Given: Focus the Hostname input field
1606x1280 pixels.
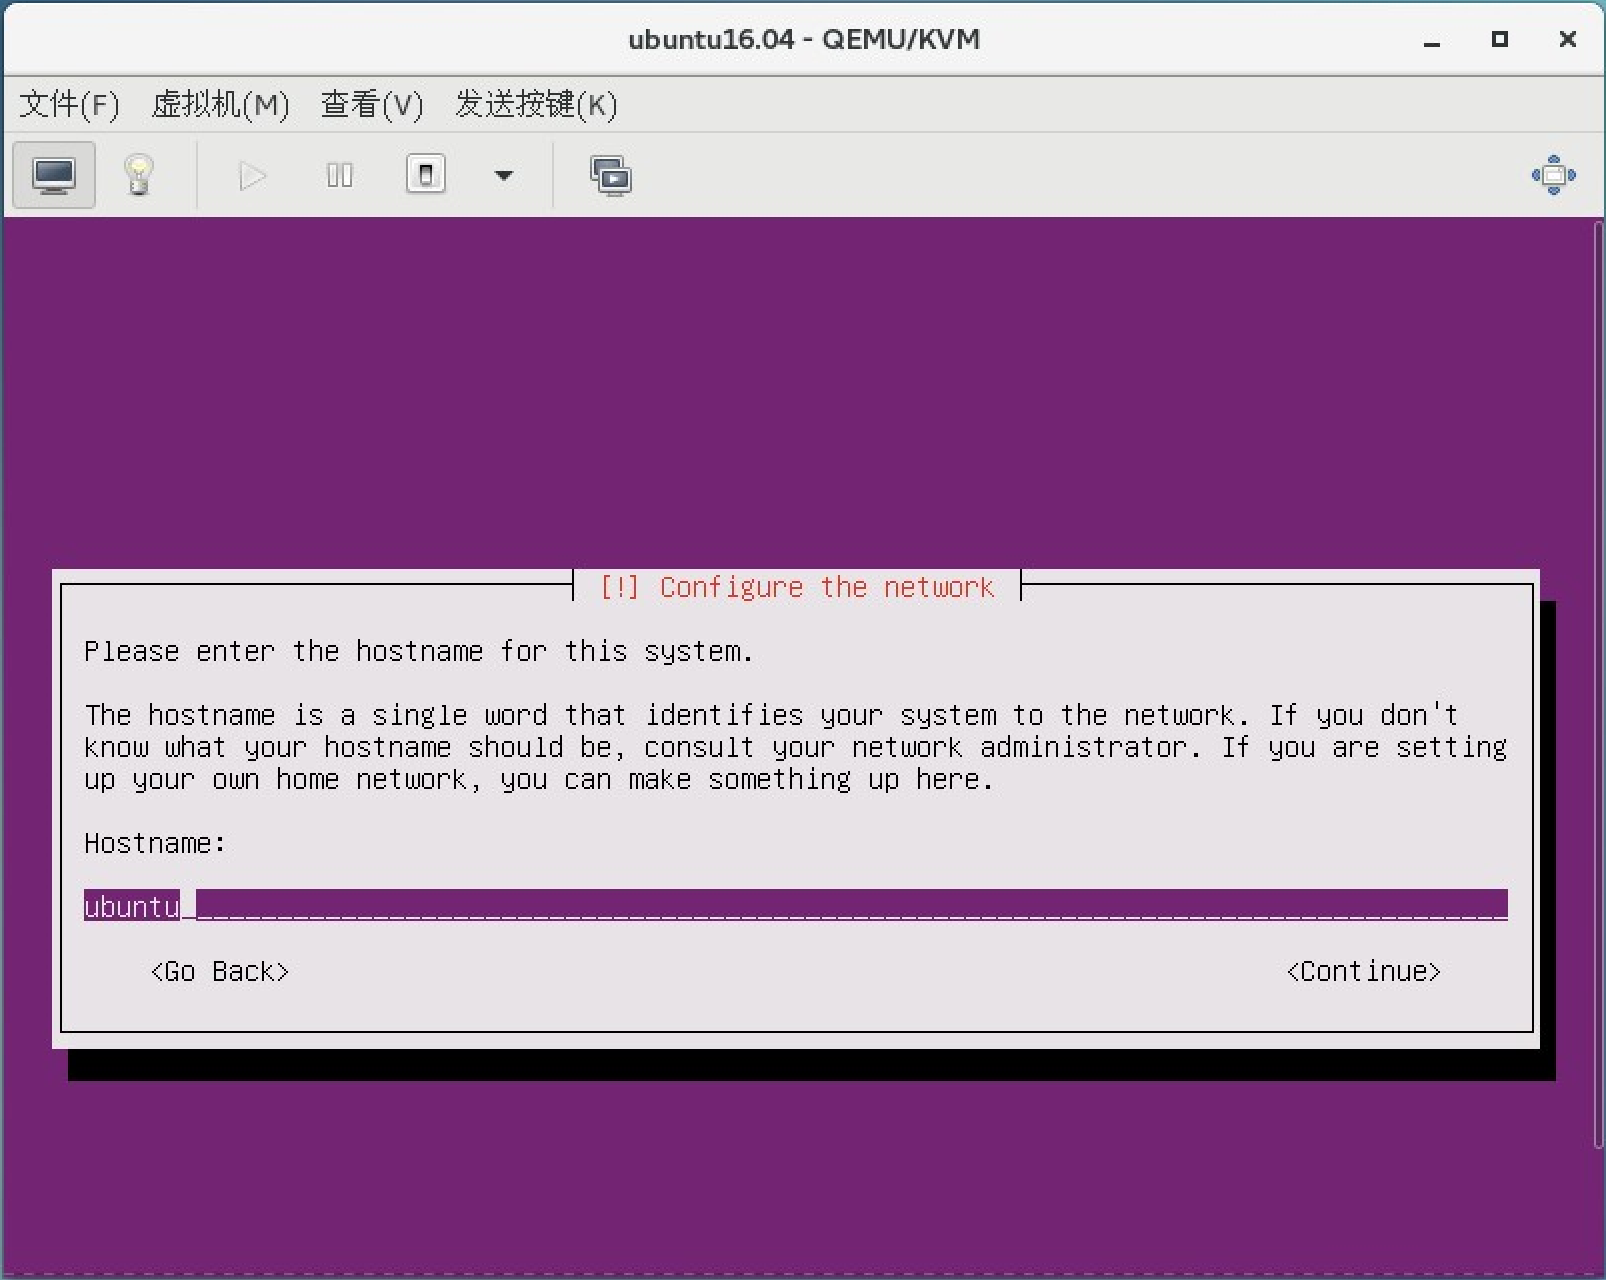Looking at the screenshot, I should point(796,906).
